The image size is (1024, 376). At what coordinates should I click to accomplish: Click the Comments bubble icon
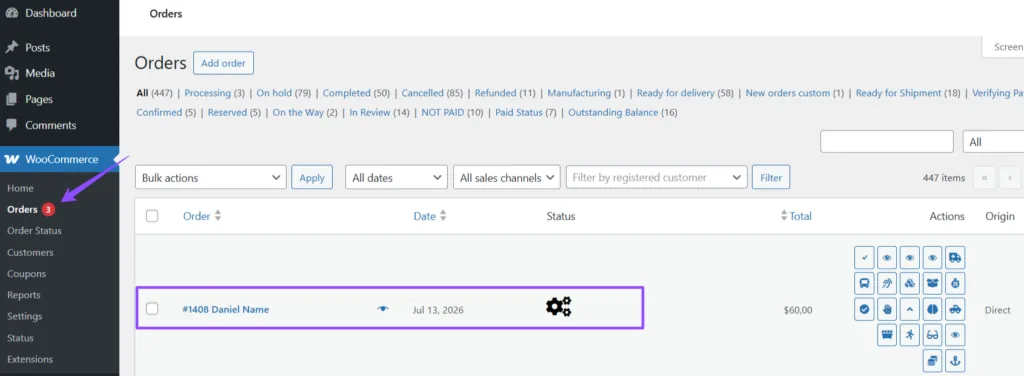coord(12,125)
